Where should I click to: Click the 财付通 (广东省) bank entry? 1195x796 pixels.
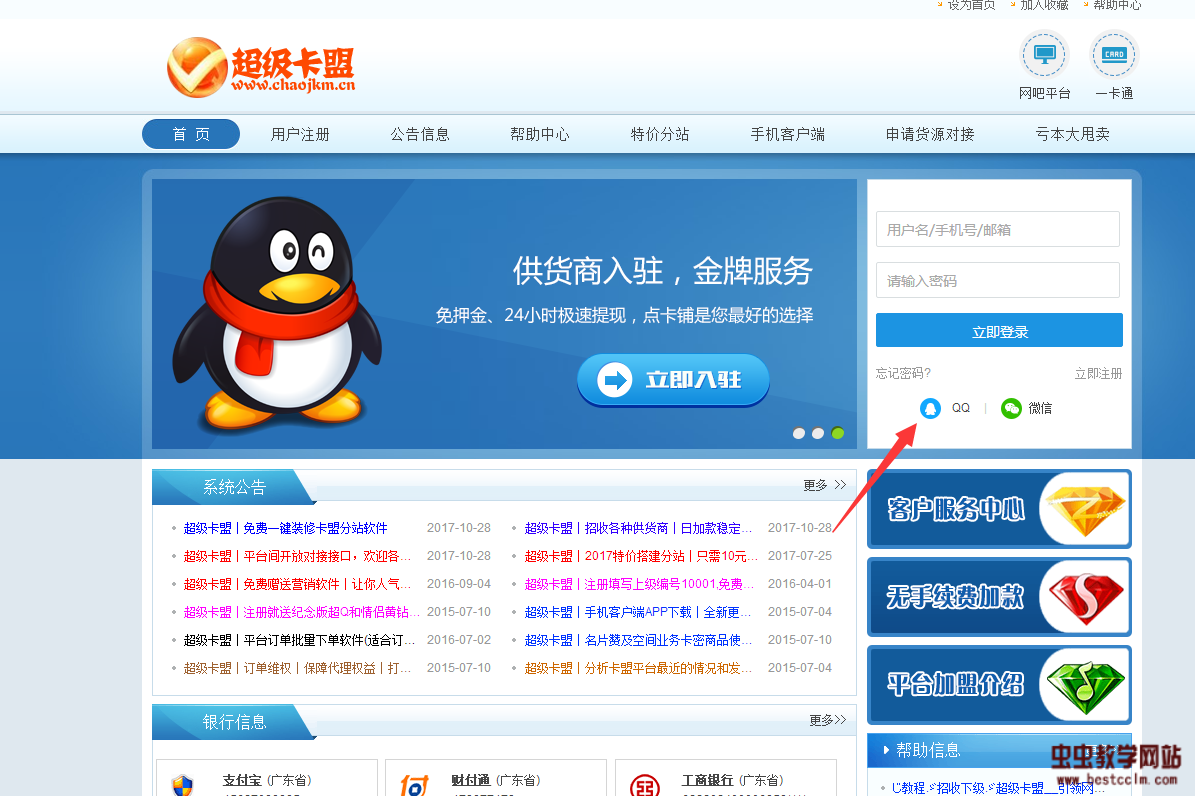click(495, 780)
